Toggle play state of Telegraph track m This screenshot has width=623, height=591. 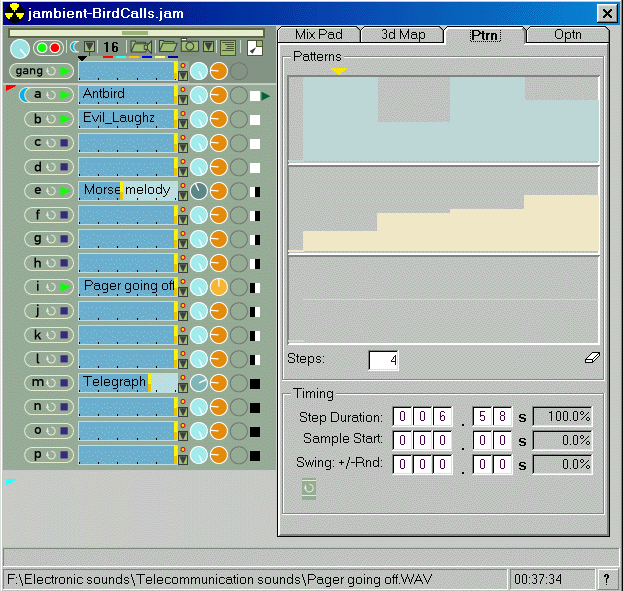[x=65, y=383]
